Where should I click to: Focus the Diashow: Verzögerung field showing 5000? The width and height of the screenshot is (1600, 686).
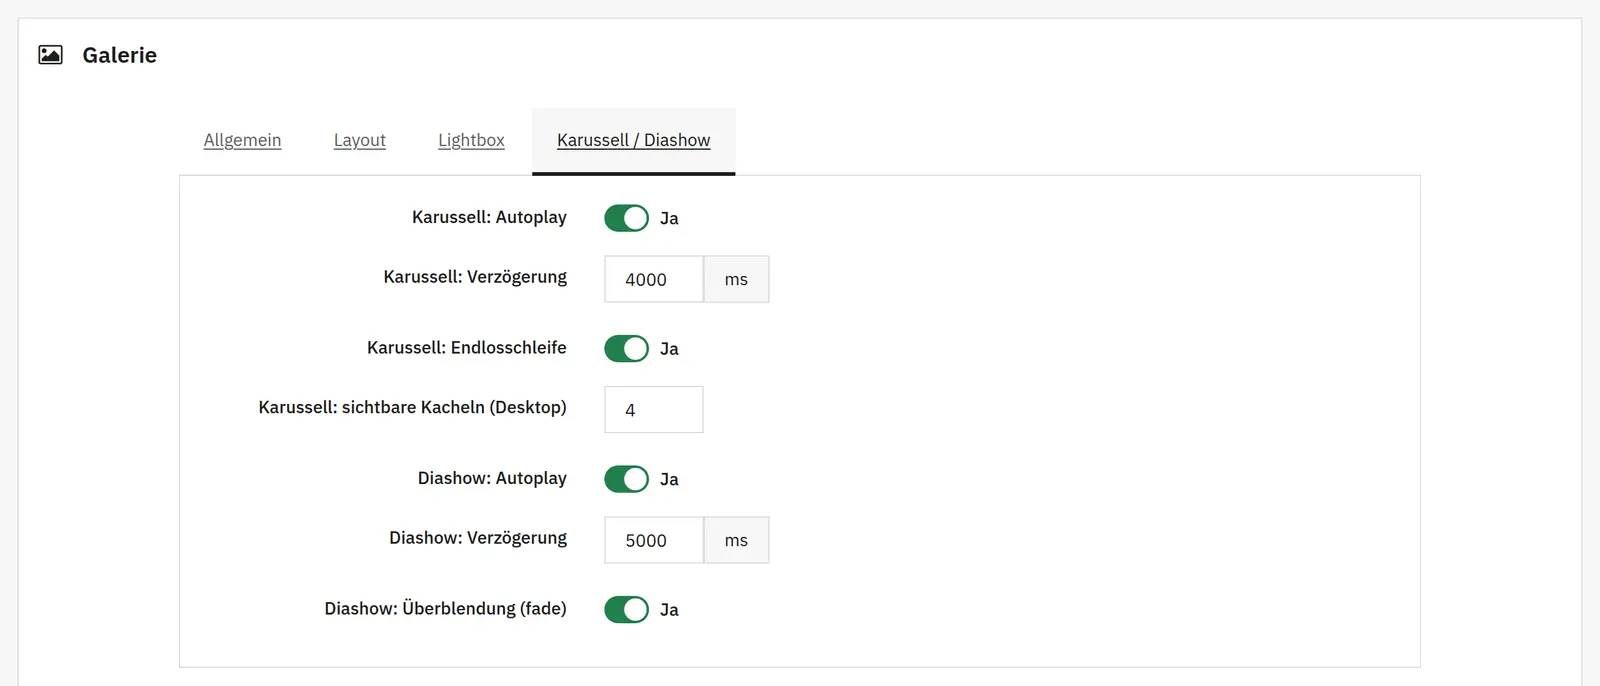654,540
